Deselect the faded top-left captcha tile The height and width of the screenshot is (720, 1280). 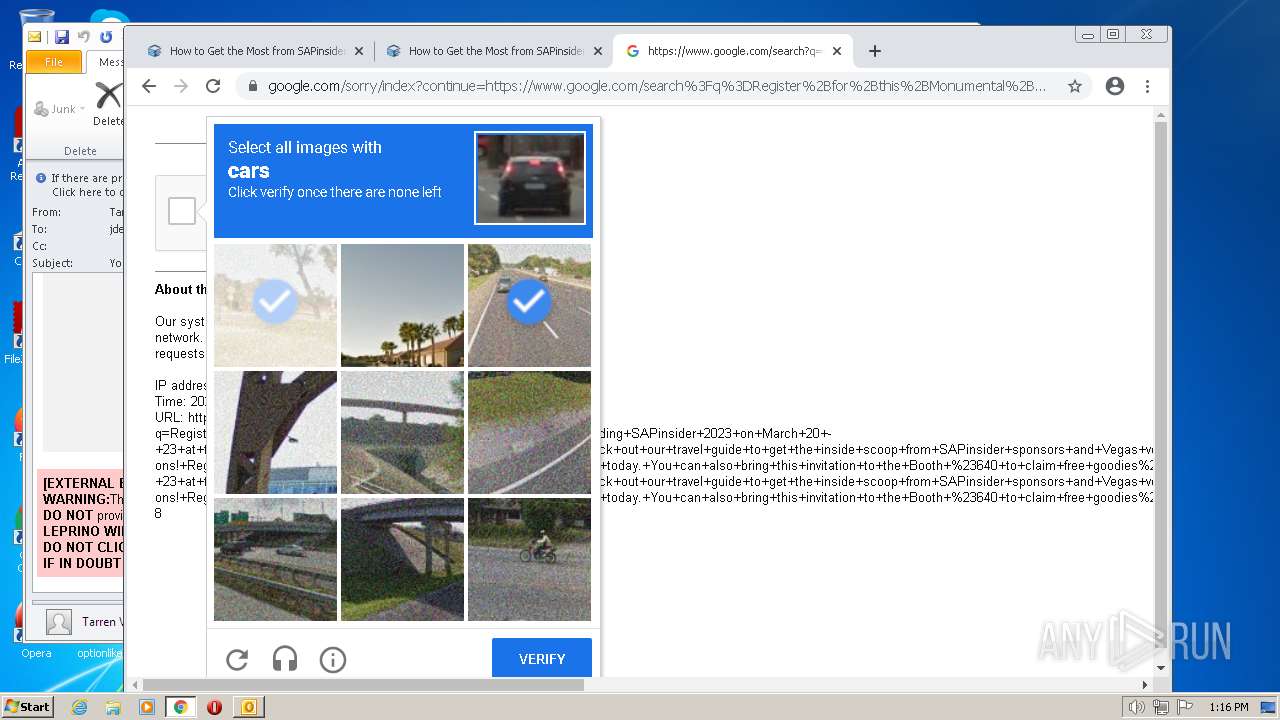[275, 305]
